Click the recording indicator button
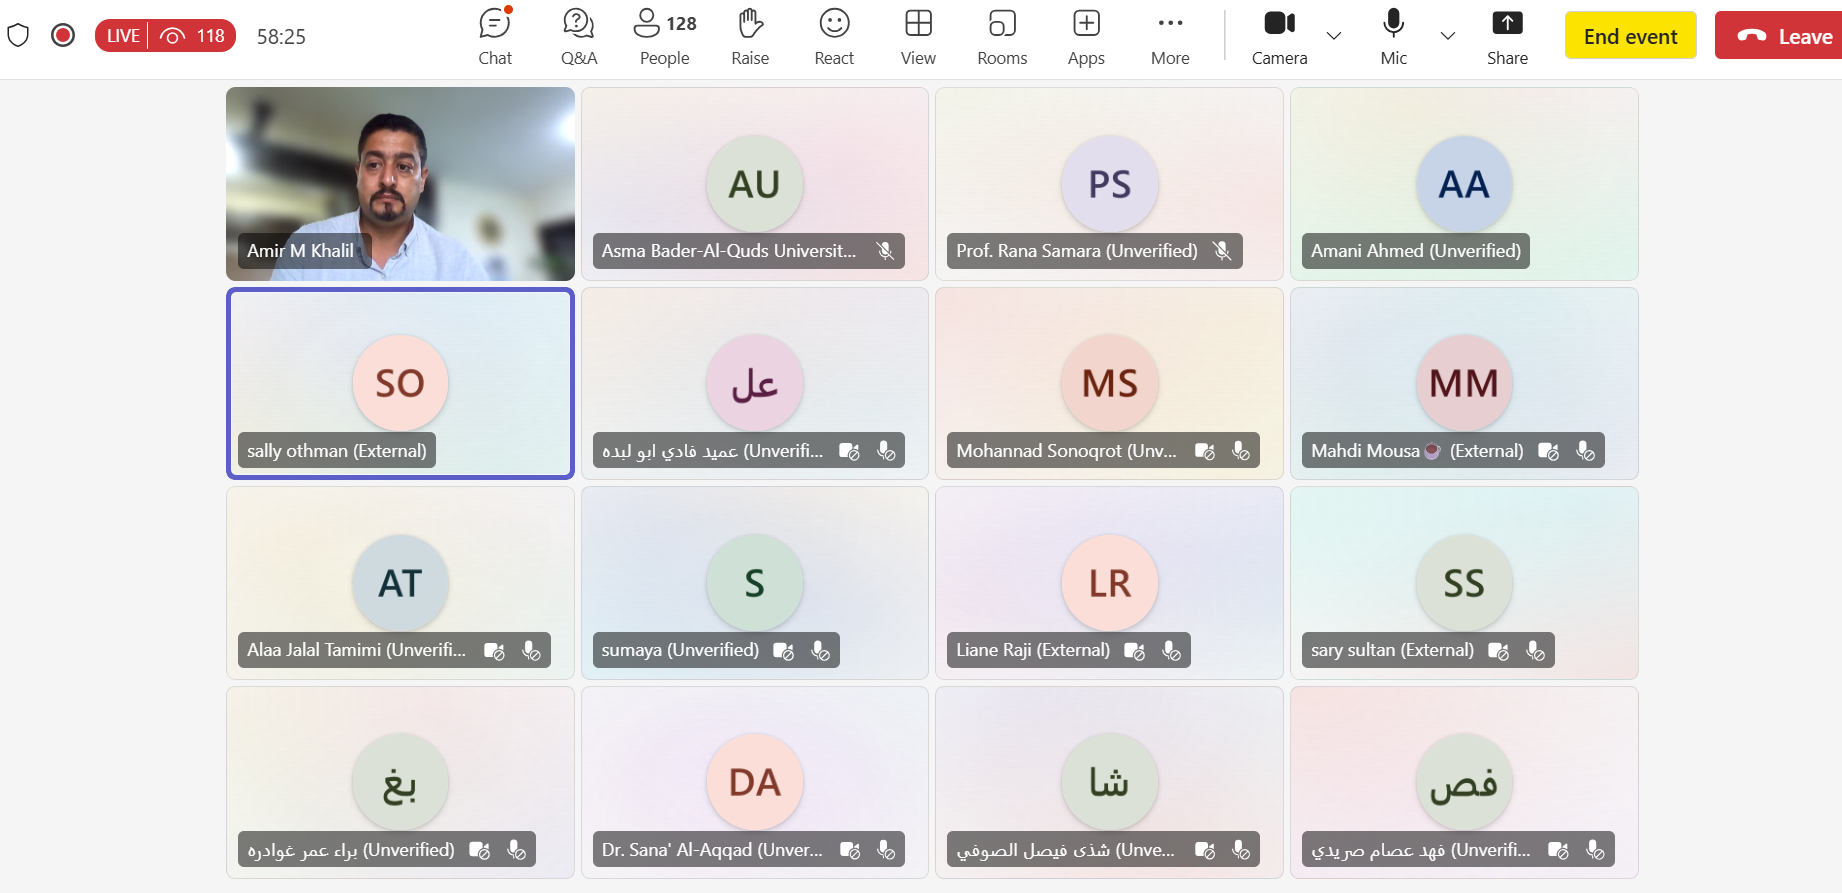Screen dimensions: 1842x893 (63, 36)
